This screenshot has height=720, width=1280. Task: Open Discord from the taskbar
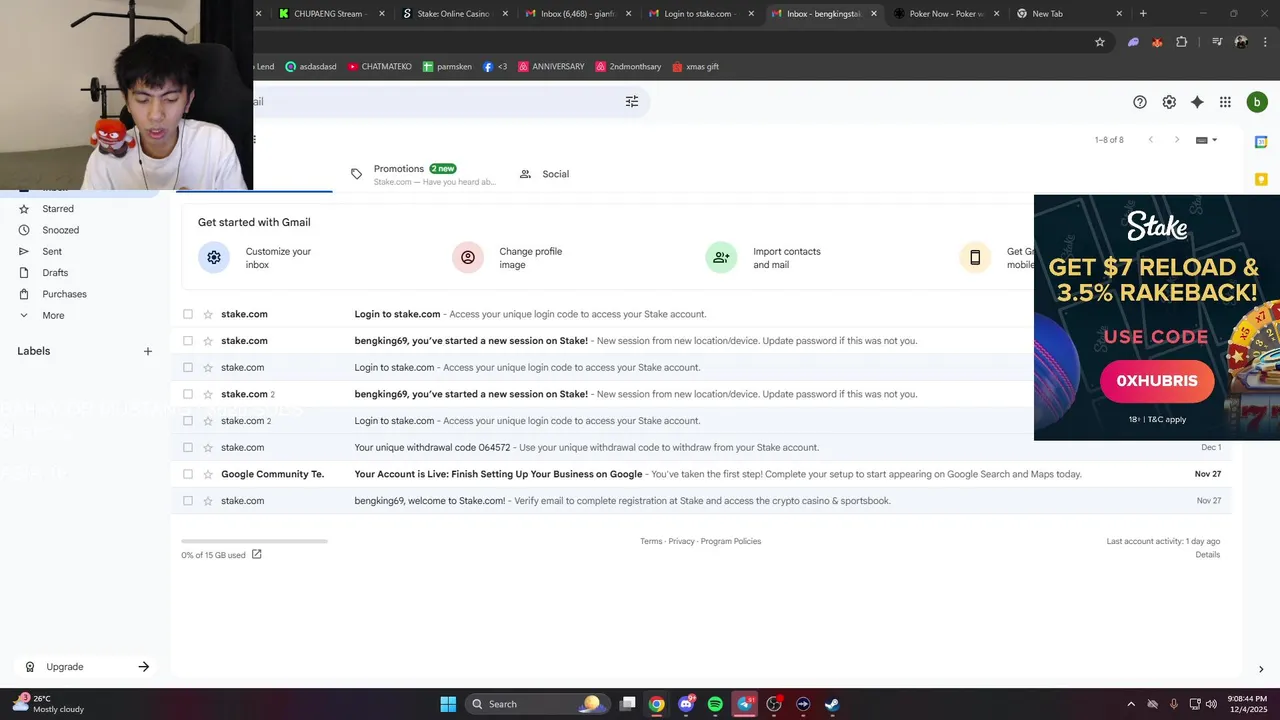(686, 704)
